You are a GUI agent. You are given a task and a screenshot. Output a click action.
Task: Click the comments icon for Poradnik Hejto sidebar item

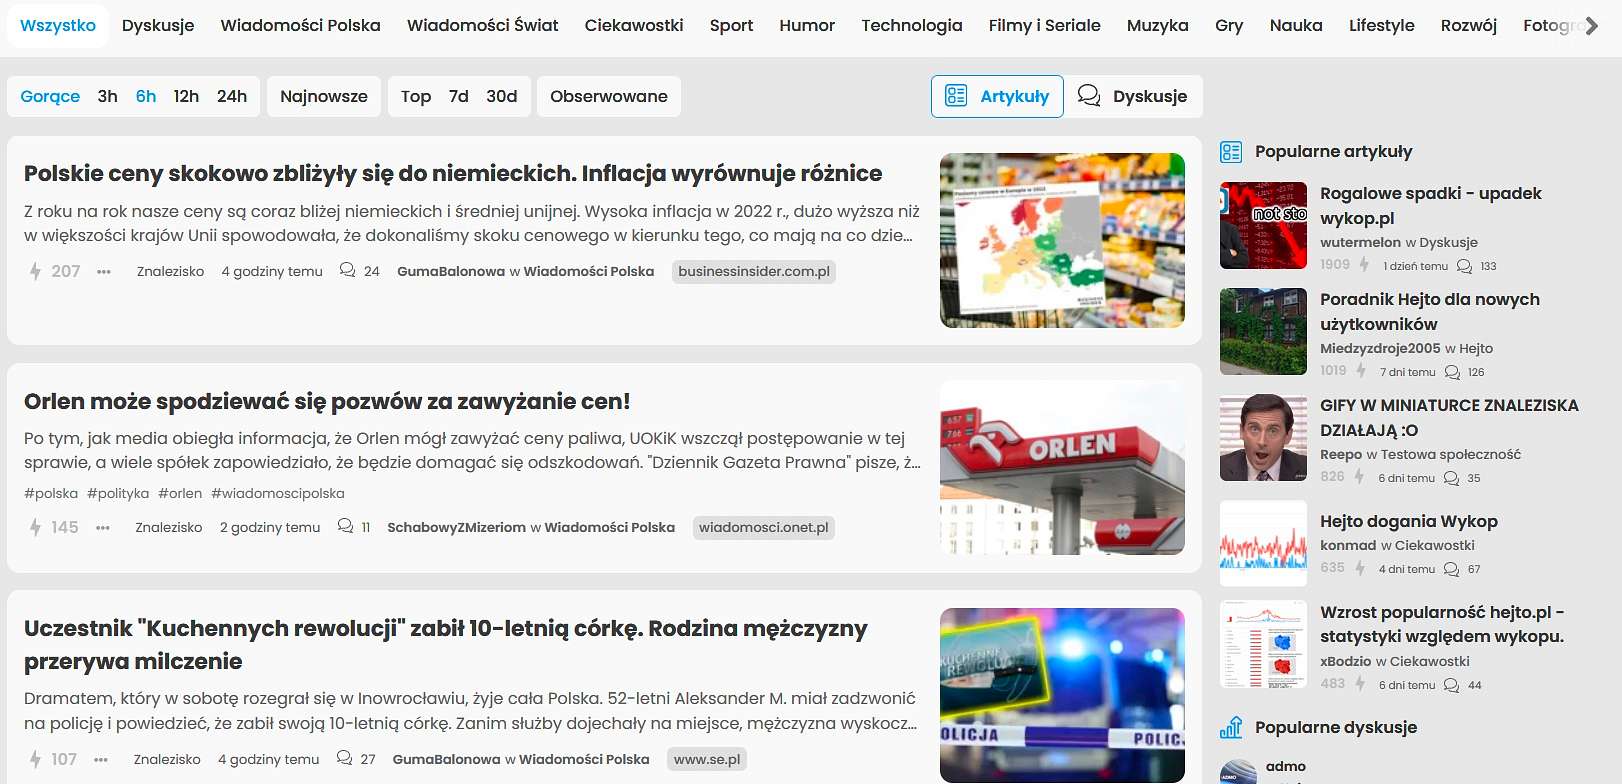(x=1453, y=372)
